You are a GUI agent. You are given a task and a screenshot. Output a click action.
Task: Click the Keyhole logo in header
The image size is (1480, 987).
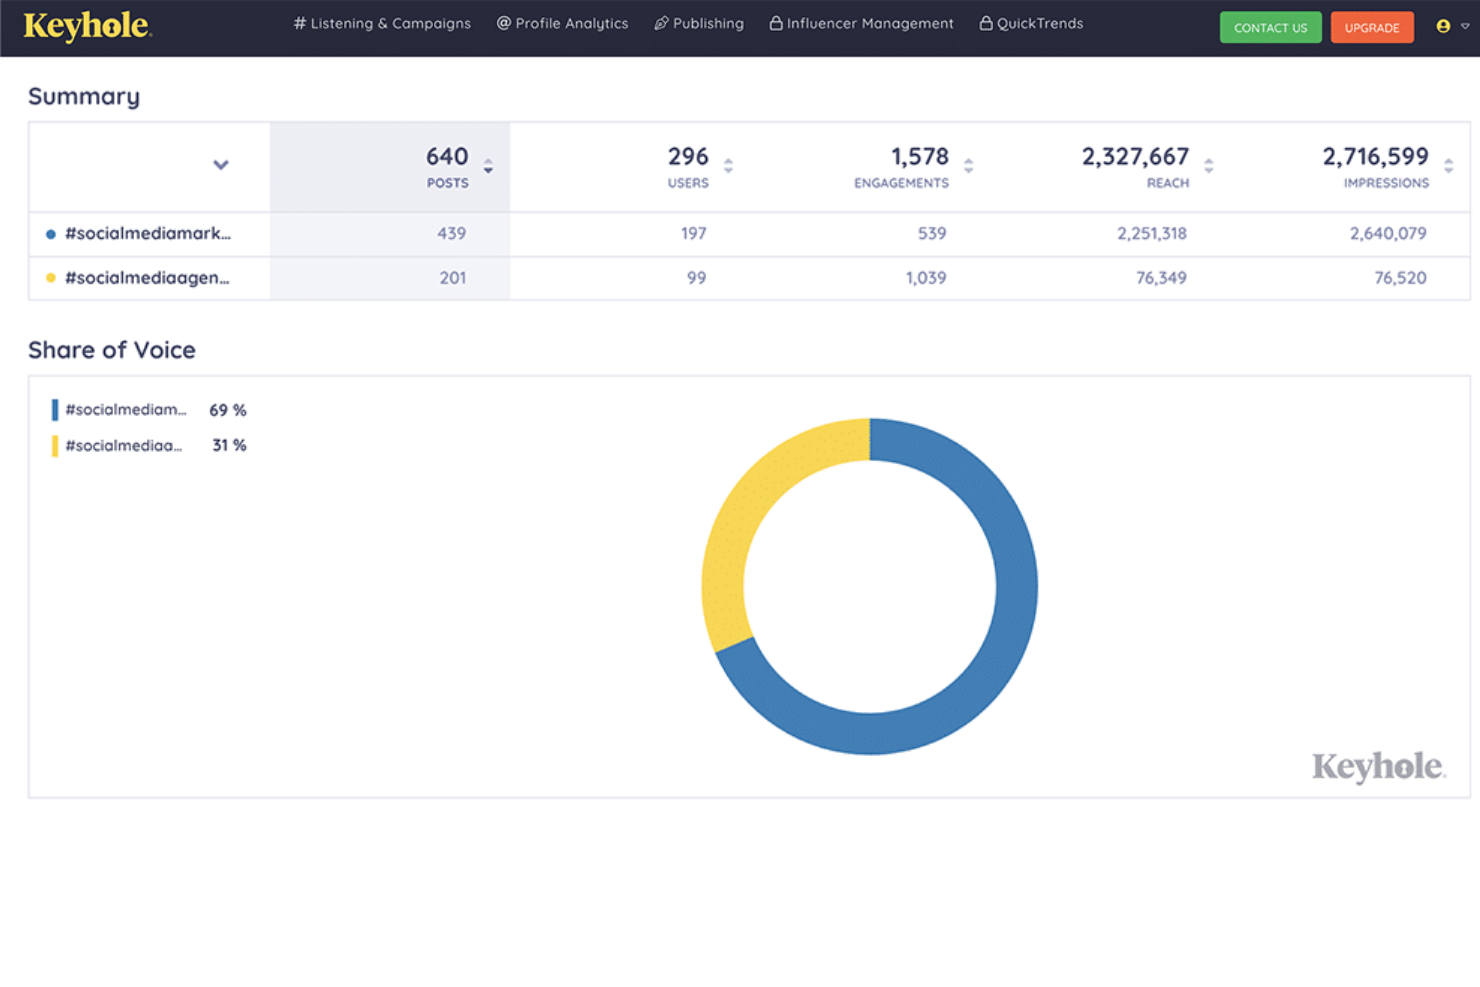click(87, 26)
